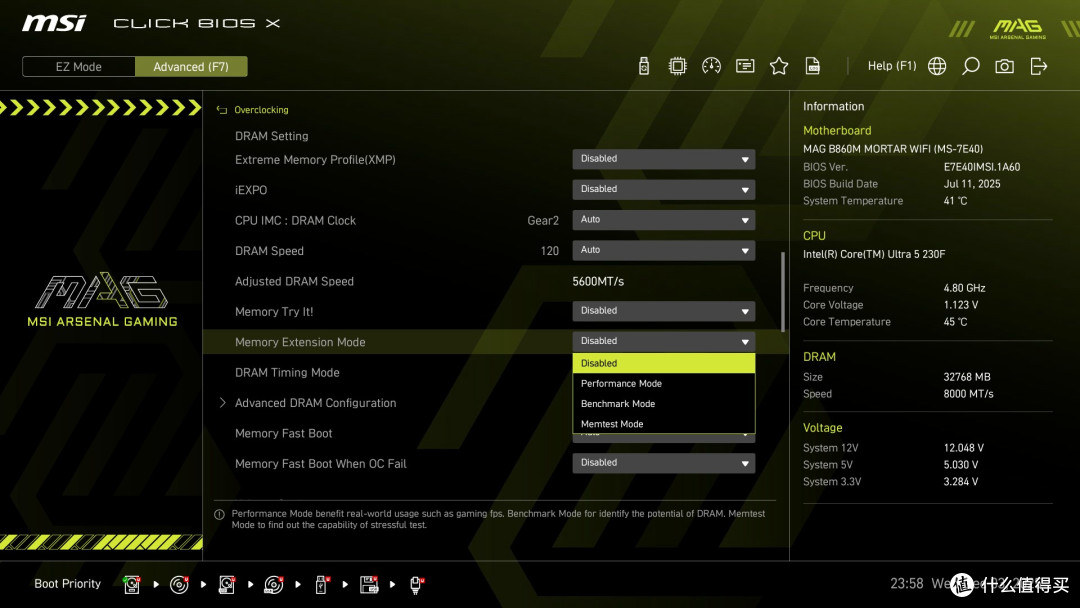Choose Benchmark Mode option
The width and height of the screenshot is (1080, 608).
coord(663,403)
